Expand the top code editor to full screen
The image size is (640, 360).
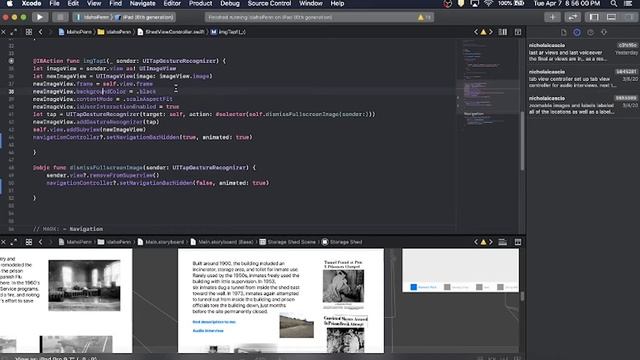click(x=14, y=32)
